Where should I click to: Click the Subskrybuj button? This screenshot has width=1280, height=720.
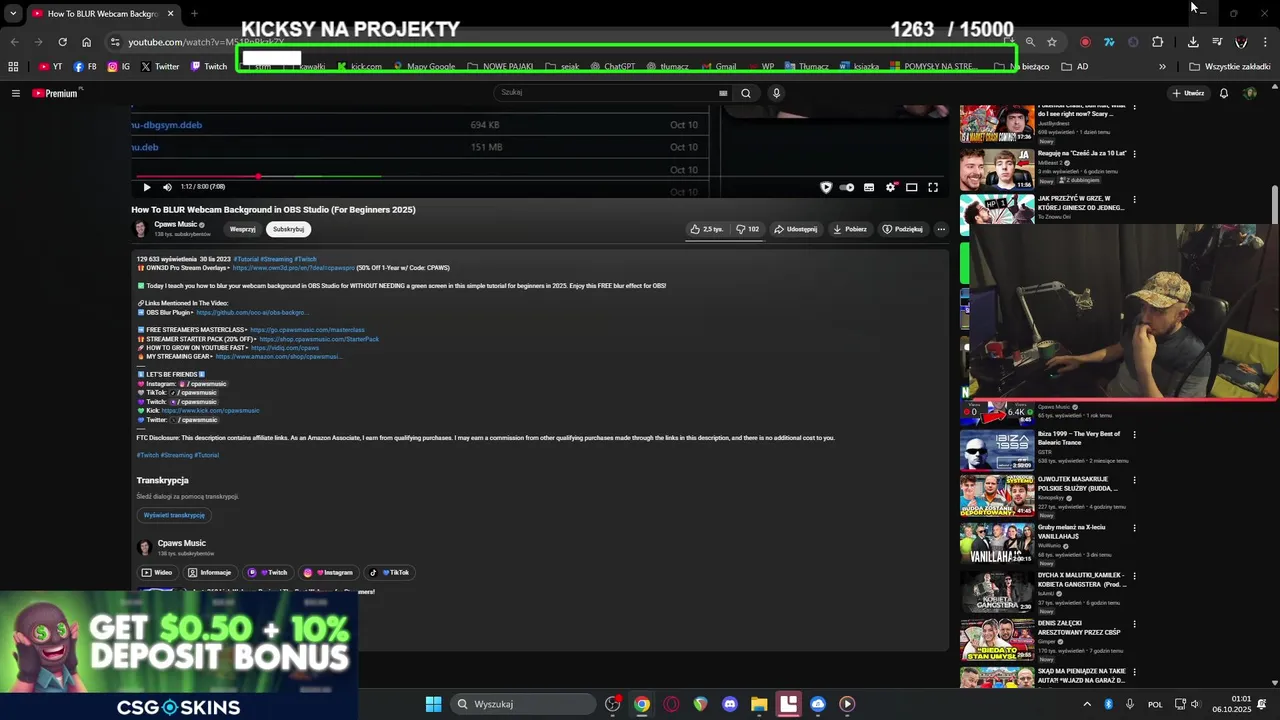288,229
